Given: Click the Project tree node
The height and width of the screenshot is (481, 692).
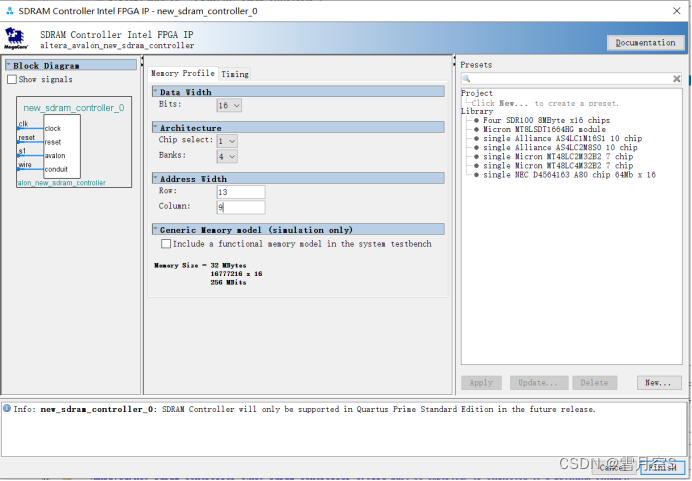Looking at the screenshot, I should coord(477,93).
